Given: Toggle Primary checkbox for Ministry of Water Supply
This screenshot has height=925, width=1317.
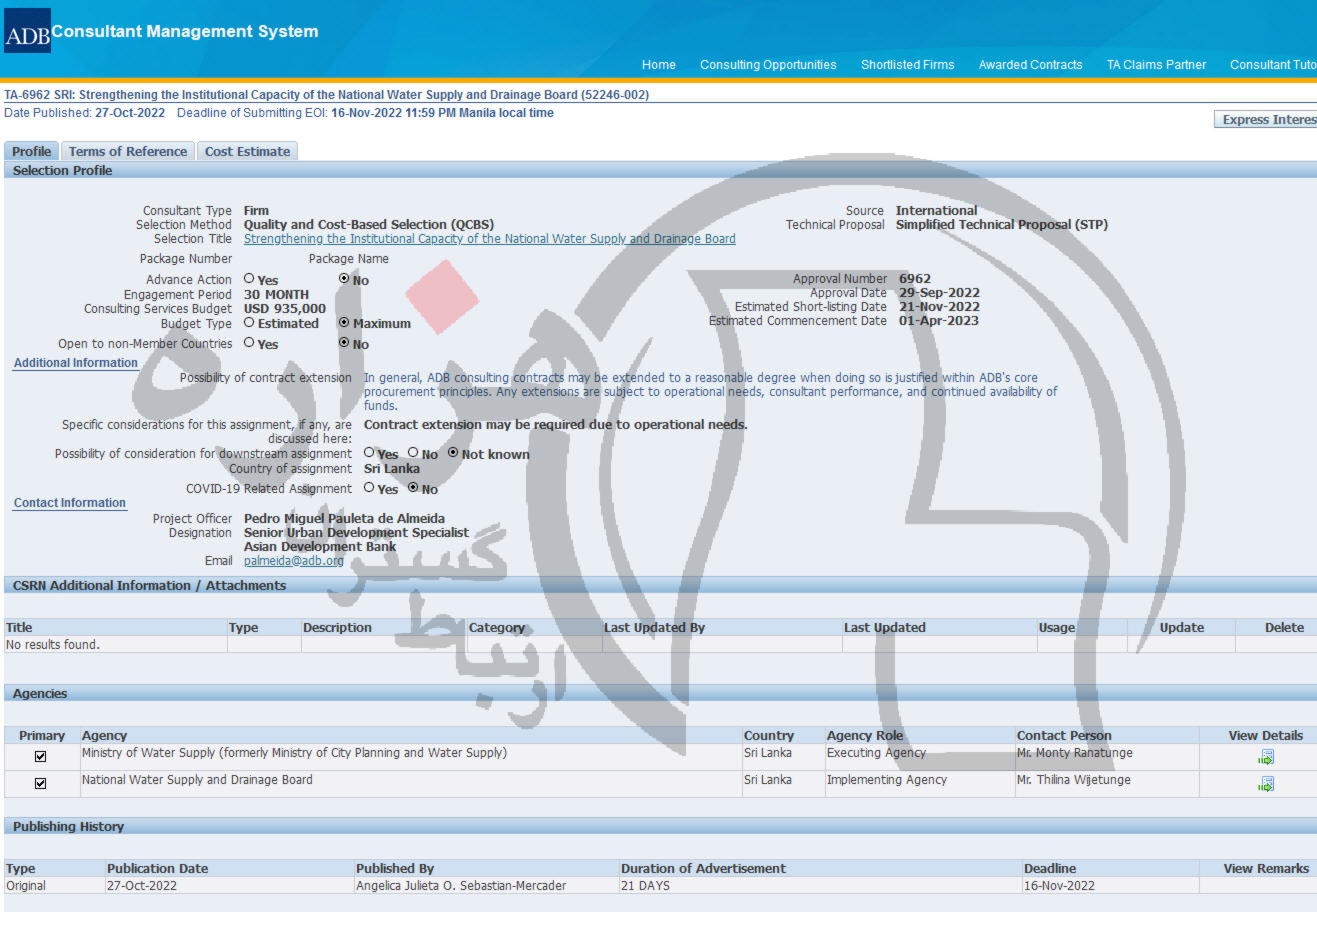Looking at the screenshot, I should click(40, 757).
